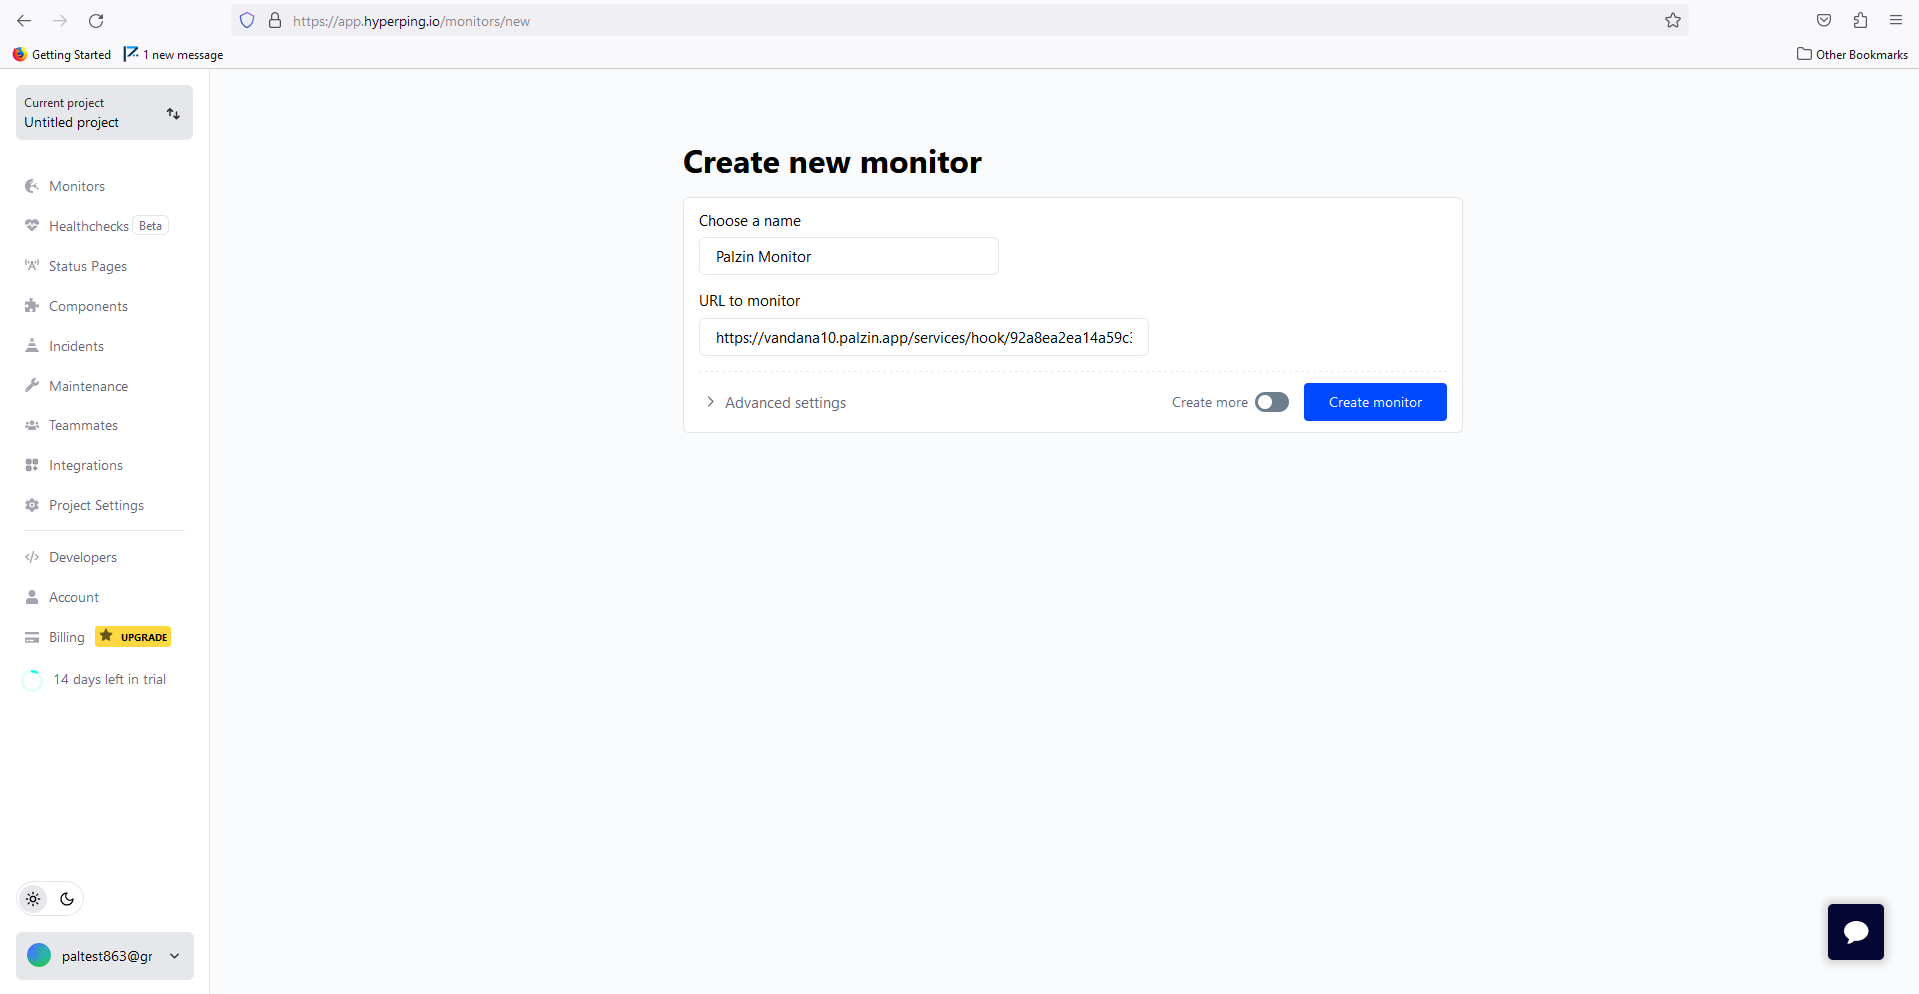Click the Billing card icon

point(32,637)
